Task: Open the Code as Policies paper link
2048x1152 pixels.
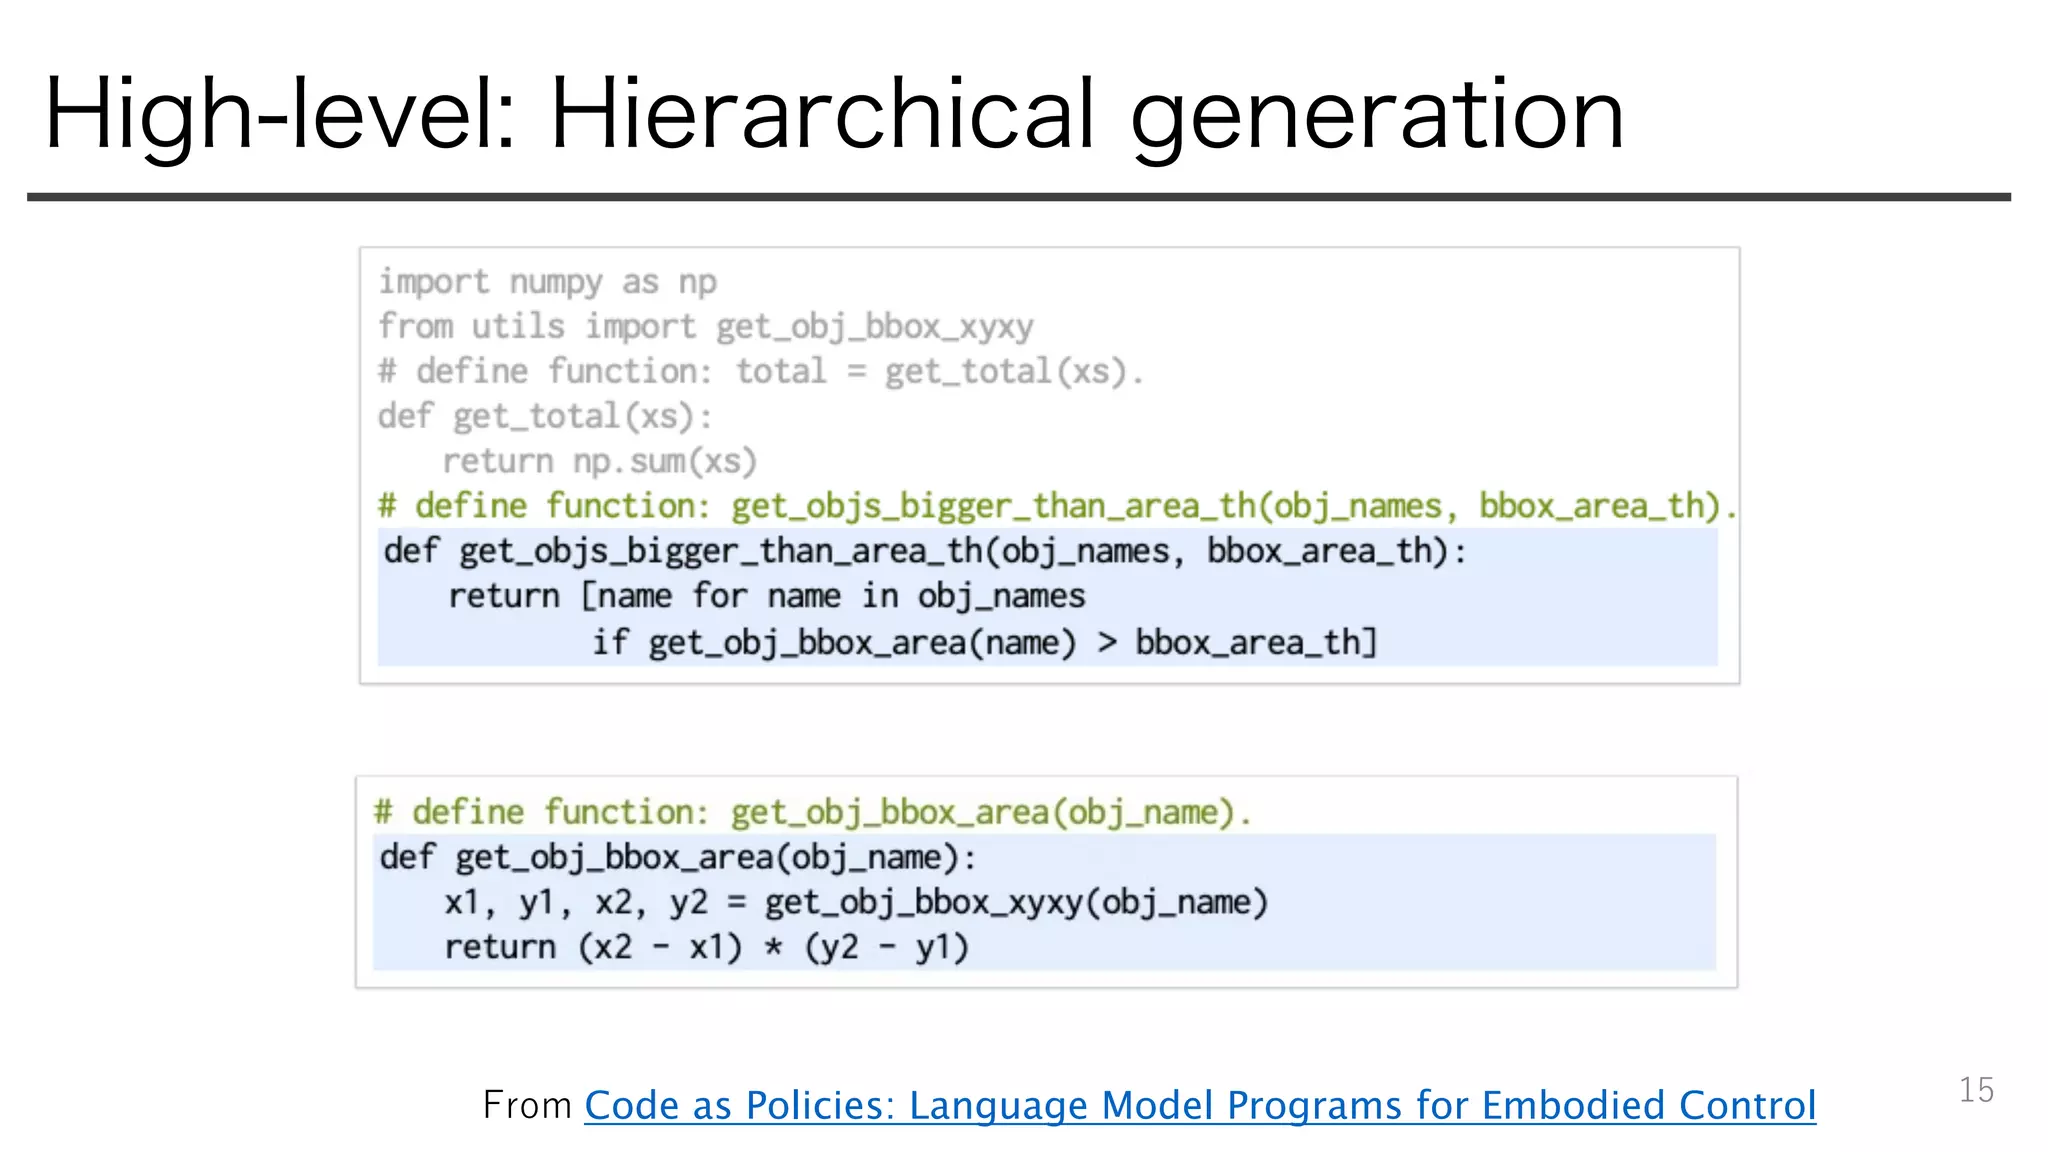Action: [x=1200, y=1105]
